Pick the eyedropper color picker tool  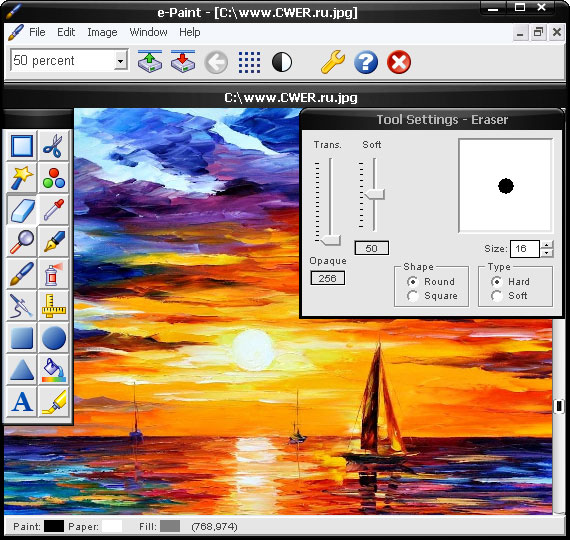(x=53, y=209)
